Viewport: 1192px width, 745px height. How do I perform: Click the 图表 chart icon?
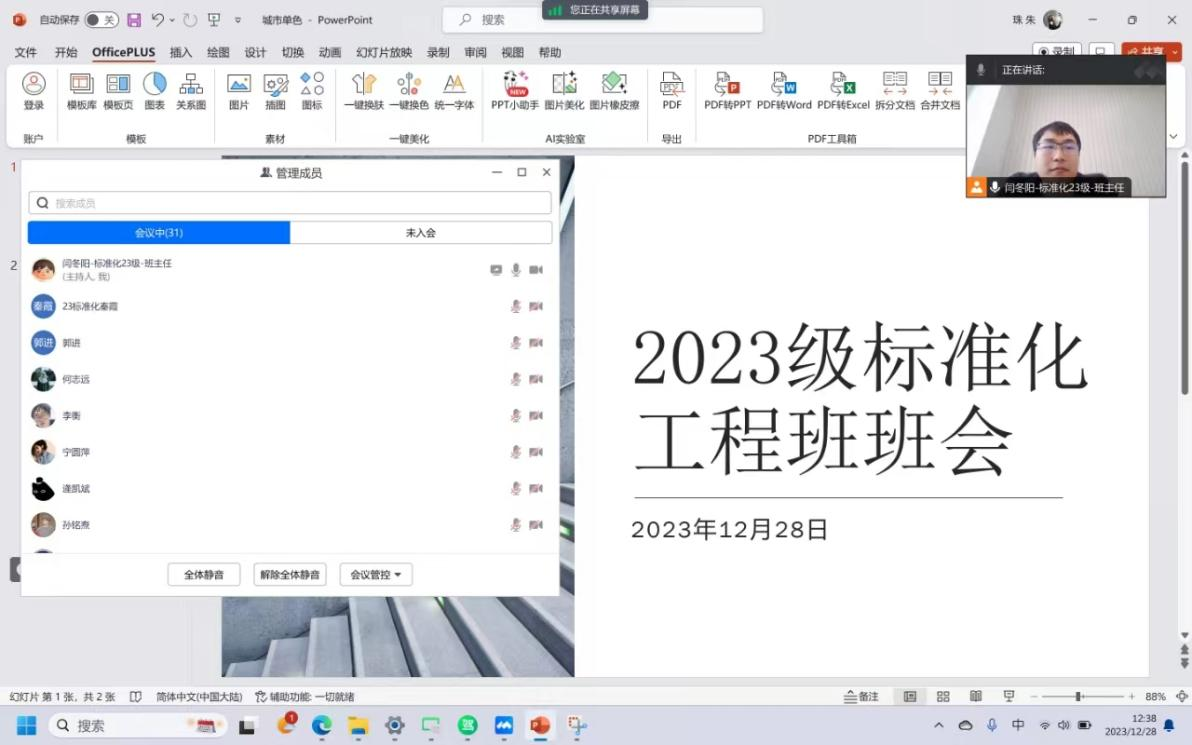coord(154,90)
